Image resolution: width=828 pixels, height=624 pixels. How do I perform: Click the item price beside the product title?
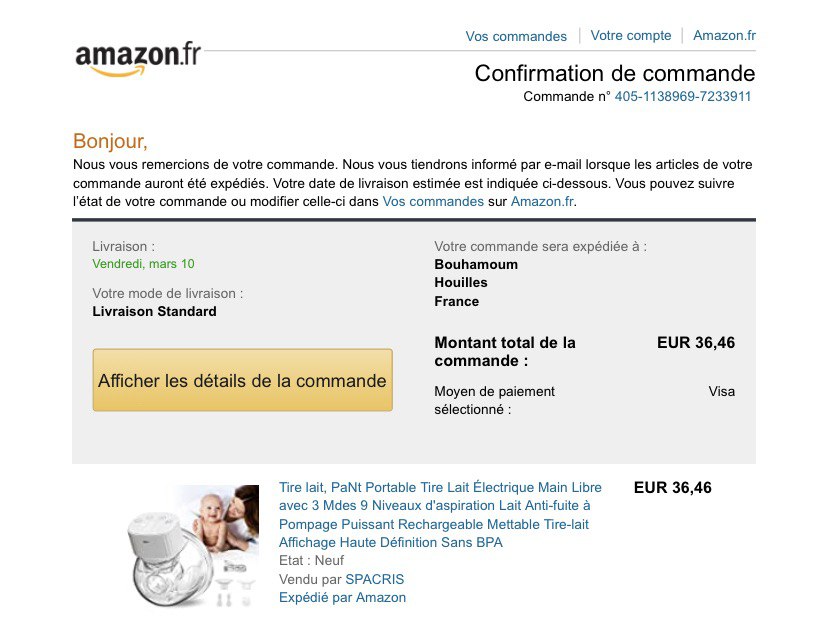click(x=673, y=488)
